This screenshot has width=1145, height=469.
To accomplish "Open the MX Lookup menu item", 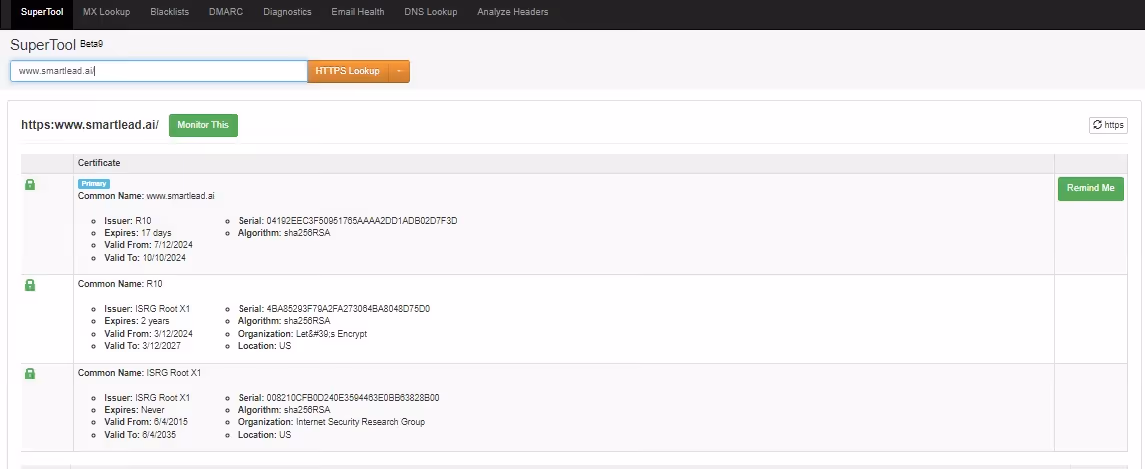I will click(107, 12).
